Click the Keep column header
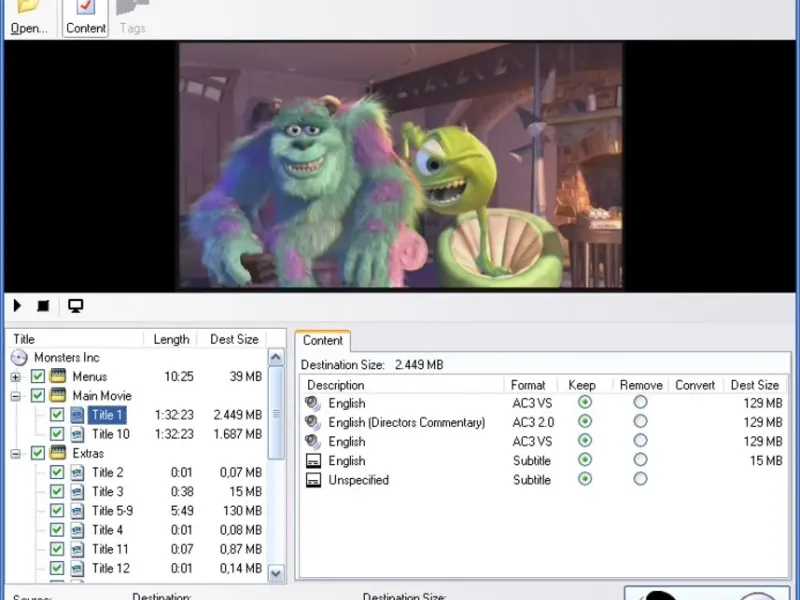Screen dimensions: 800x600 (x=582, y=385)
